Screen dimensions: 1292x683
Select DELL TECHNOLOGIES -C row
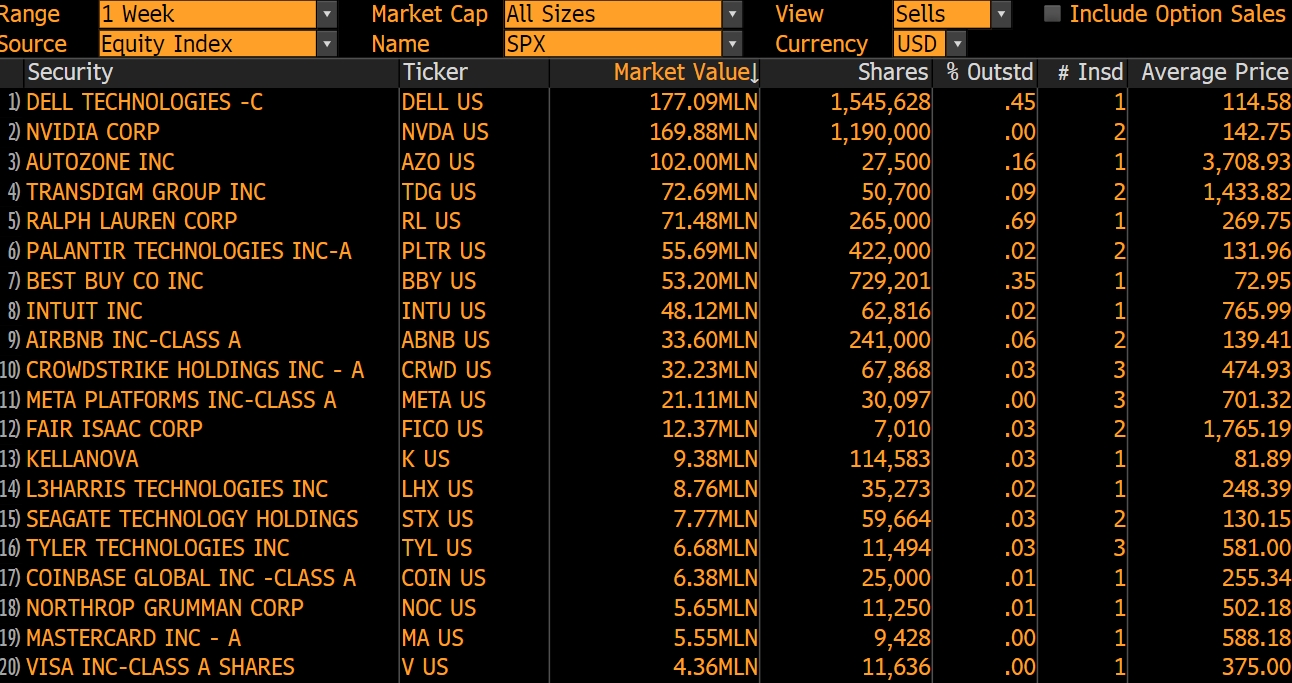646,102
